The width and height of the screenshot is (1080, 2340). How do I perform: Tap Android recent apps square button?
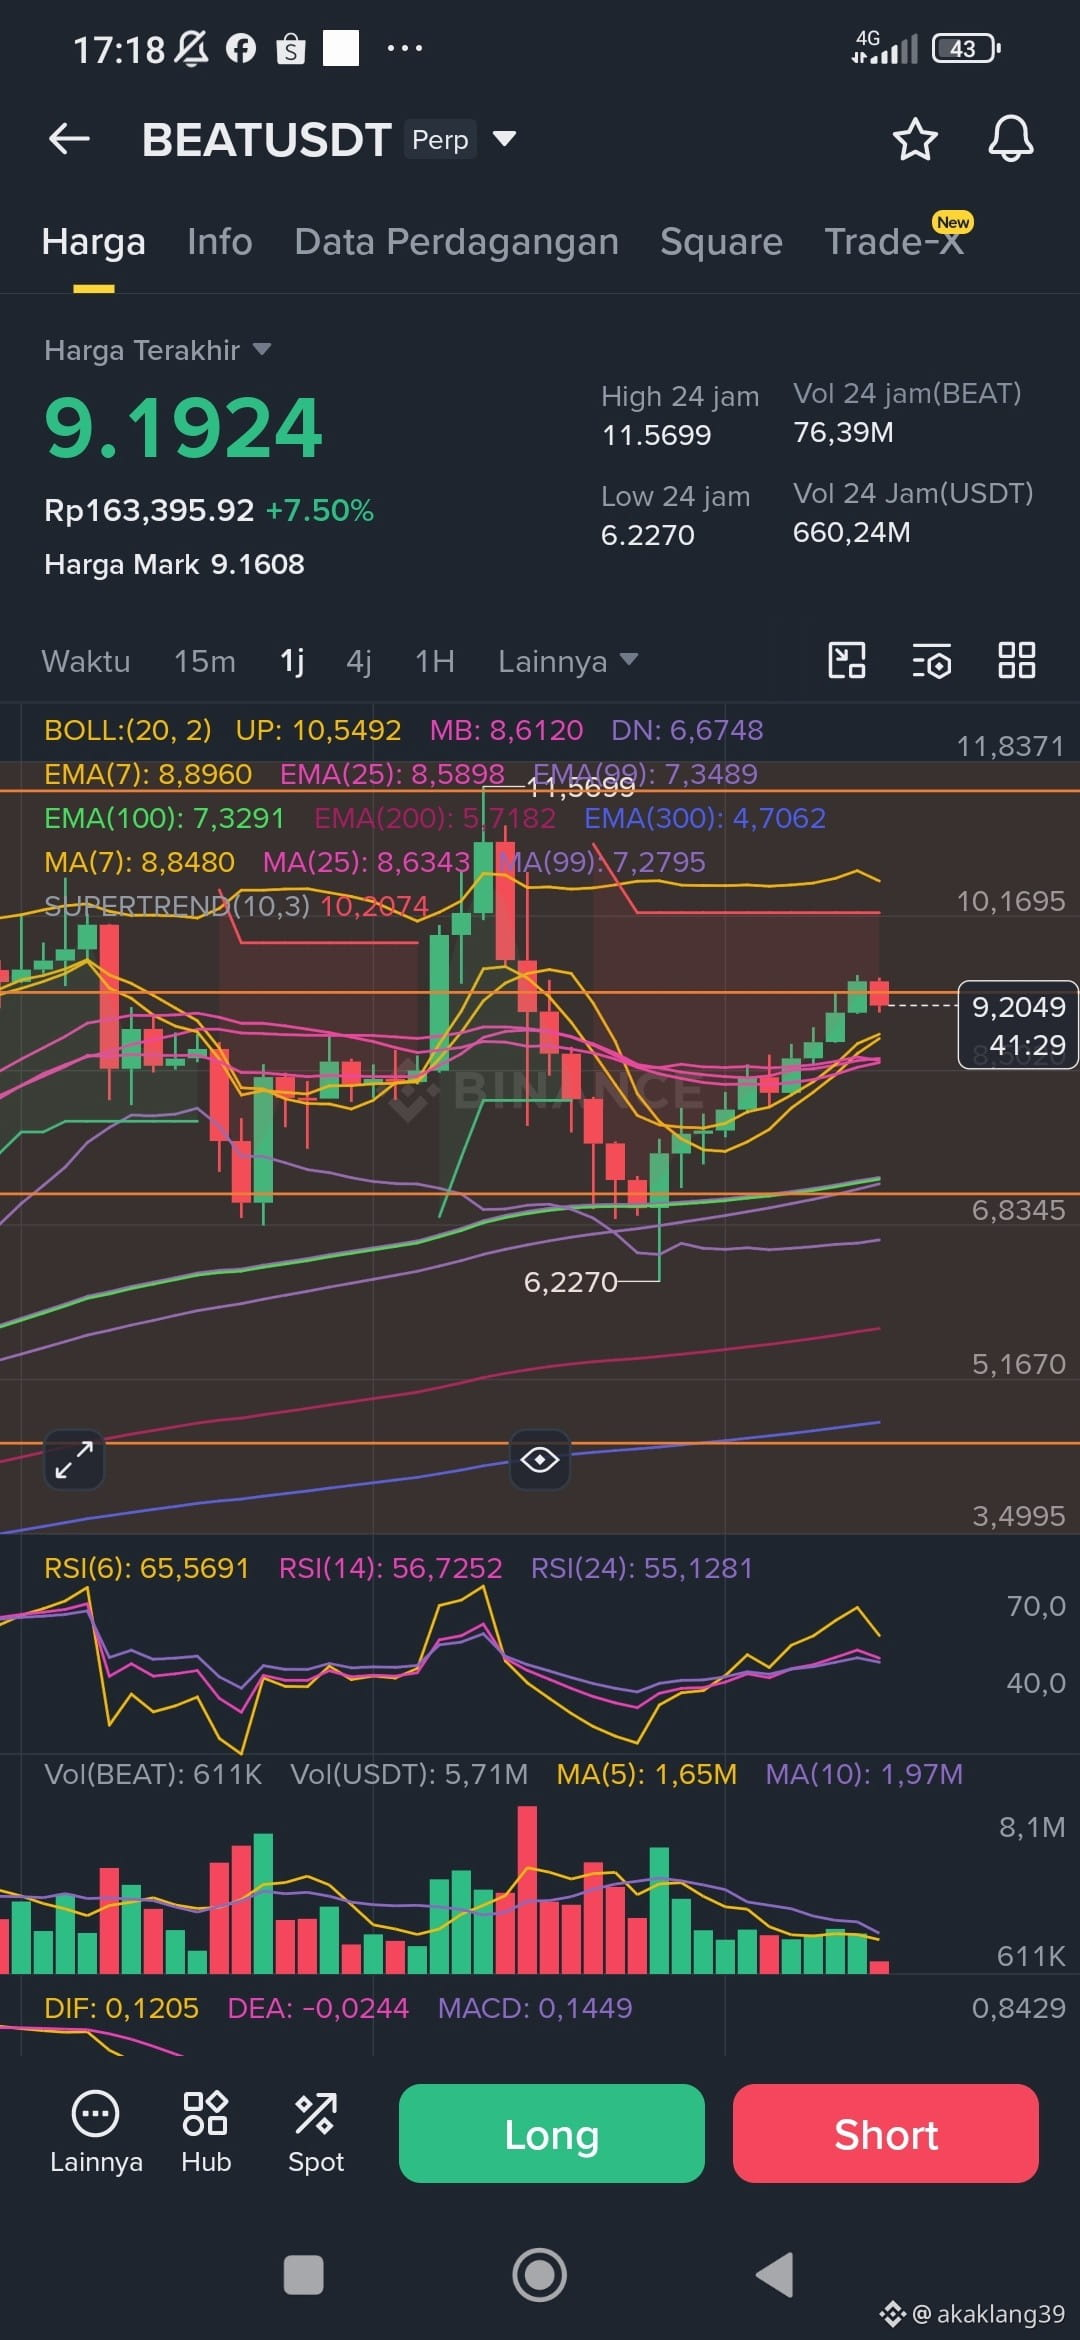click(x=304, y=2275)
